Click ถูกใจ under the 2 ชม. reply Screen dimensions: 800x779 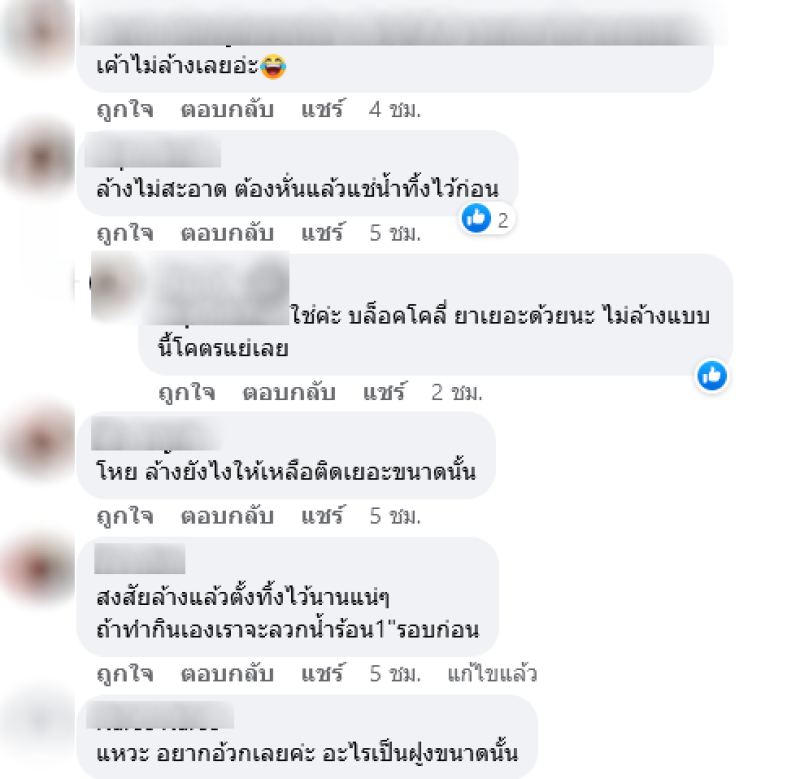click(x=187, y=392)
